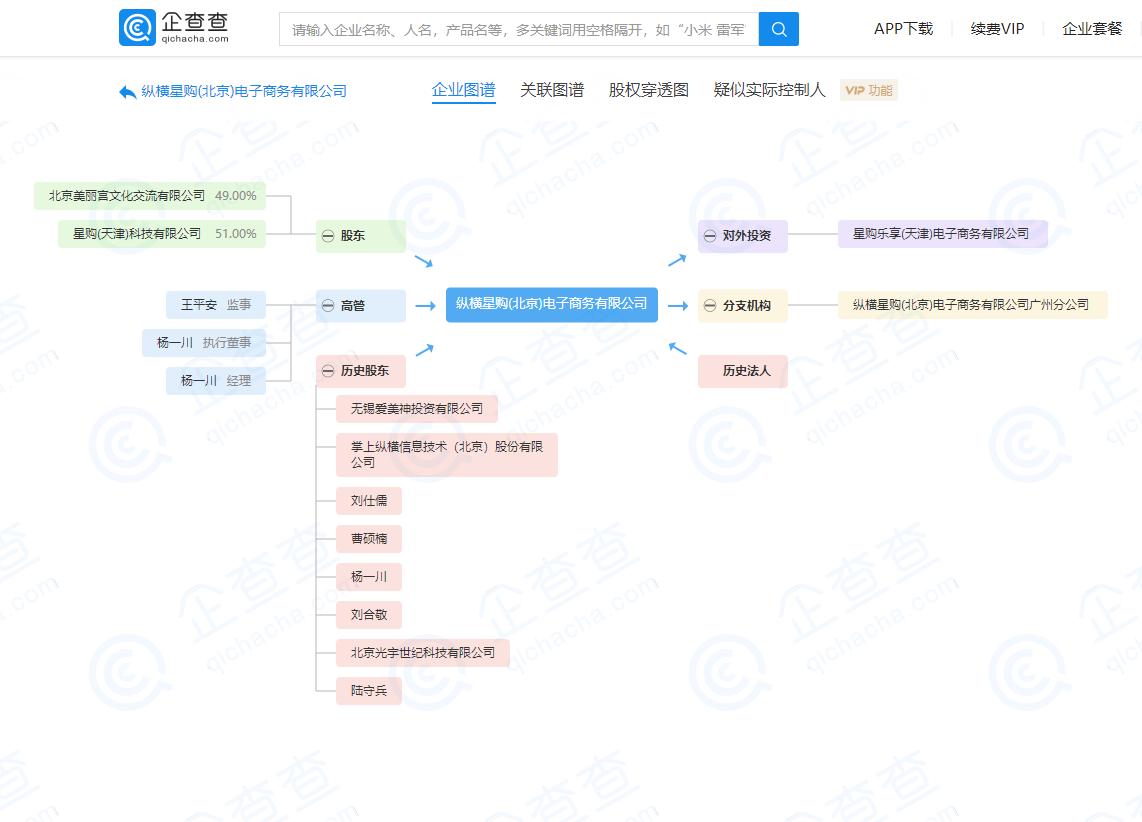Screen dimensions: 1142x822
Task: View the 疑似实际控制人 tab
Action: tap(768, 89)
